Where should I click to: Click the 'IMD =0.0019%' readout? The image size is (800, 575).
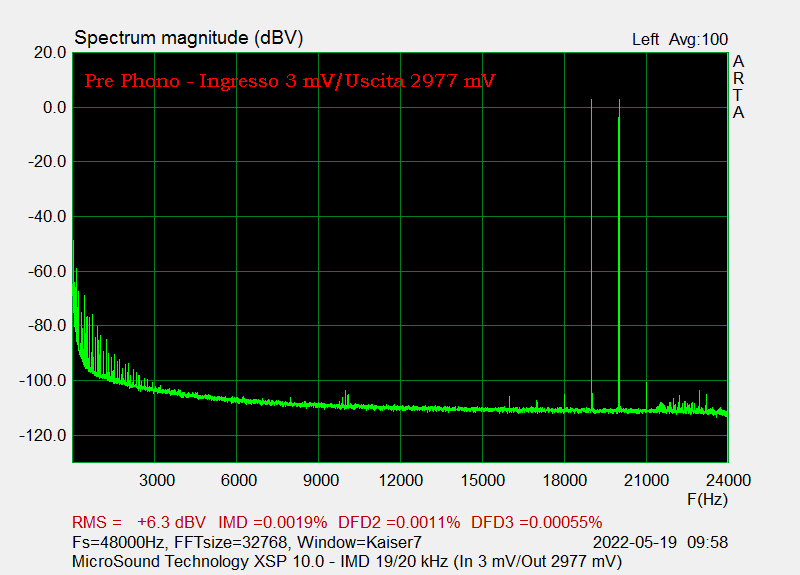pyautogui.click(x=273, y=523)
